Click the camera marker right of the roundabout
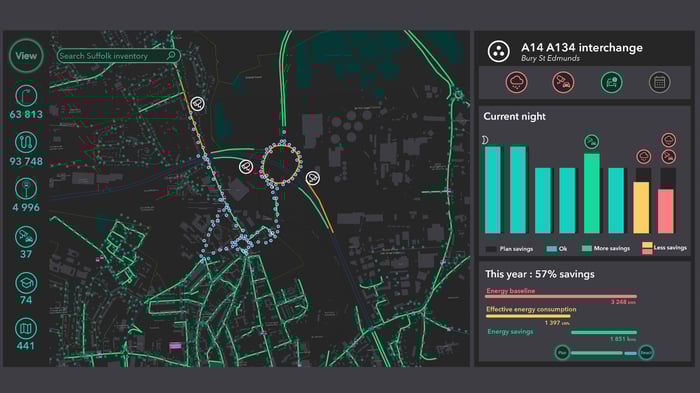Viewport: 700px width, 393px height. (x=312, y=178)
